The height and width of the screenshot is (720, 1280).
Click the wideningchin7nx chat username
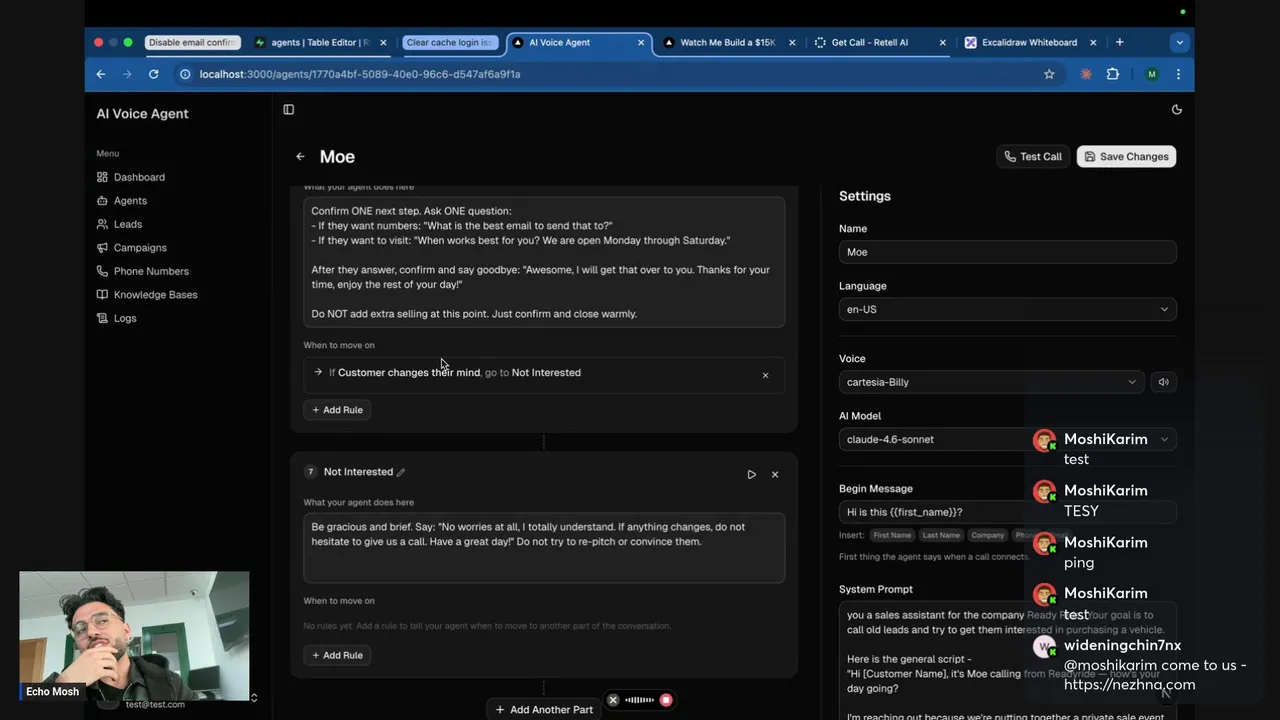tap(1122, 646)
